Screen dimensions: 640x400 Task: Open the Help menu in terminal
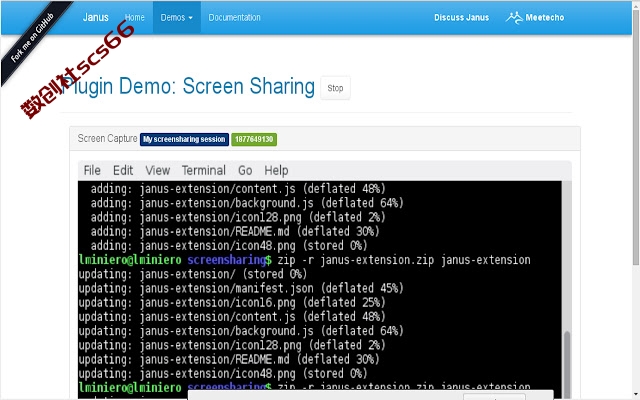[x=276, y=170]
